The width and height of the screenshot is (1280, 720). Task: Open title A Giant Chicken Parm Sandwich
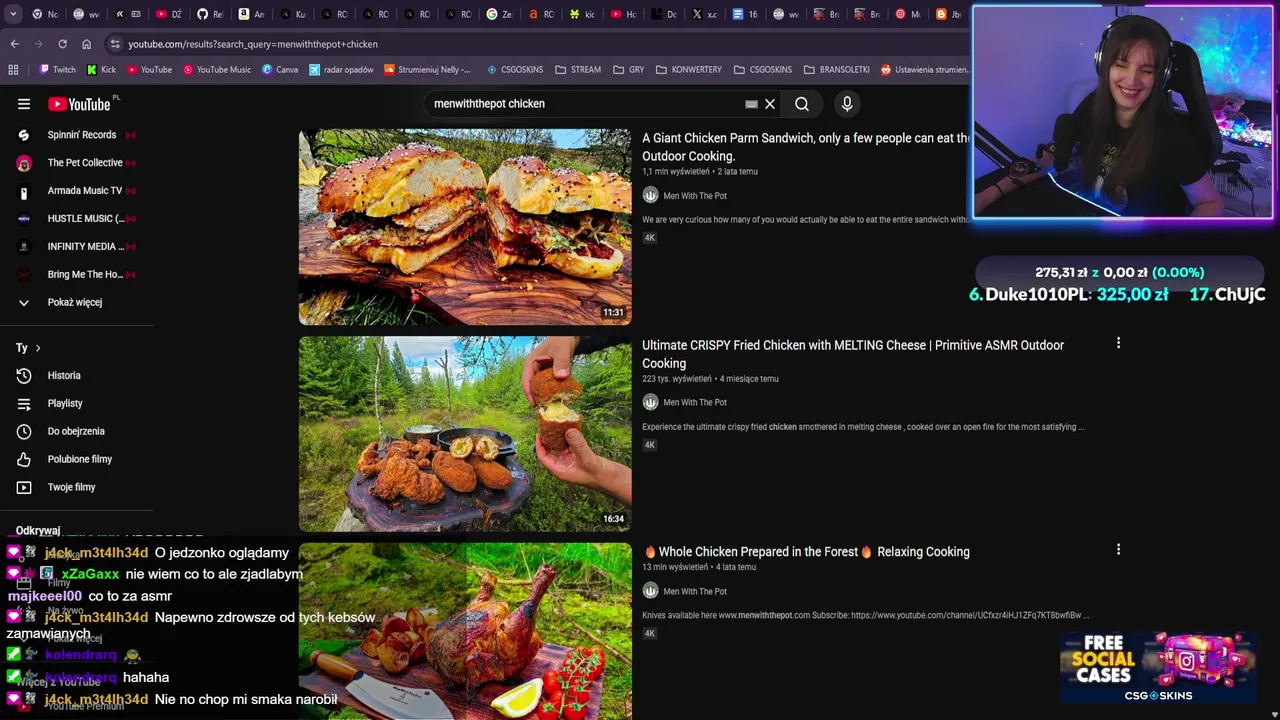(x=806, y=147)
